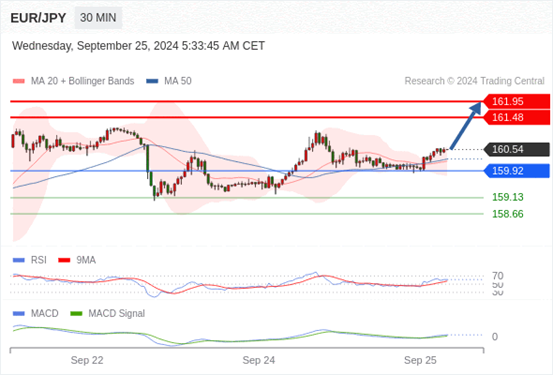Click the 159.92 pivot price tag

517,171
